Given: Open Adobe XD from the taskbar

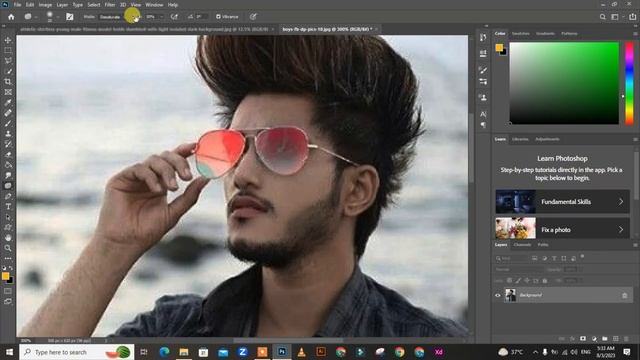Looking at the screenshot, I should point(439,352).
